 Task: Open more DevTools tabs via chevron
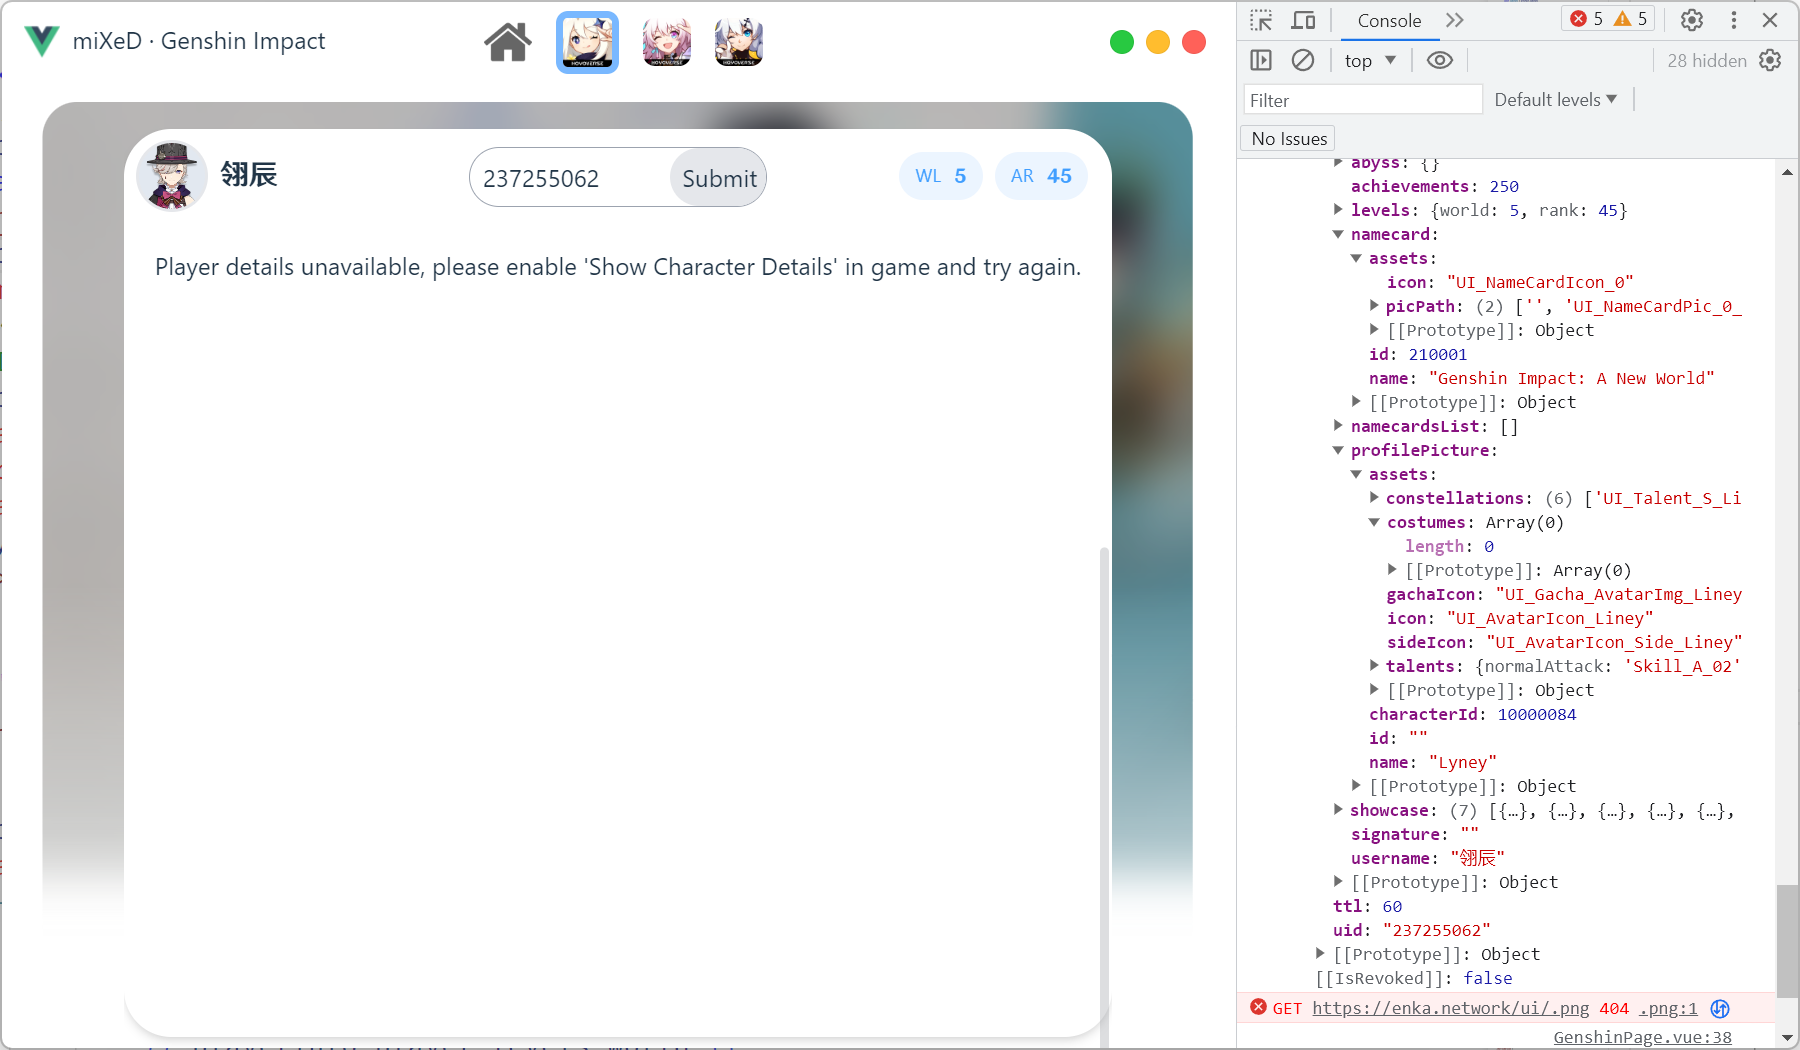[x=1456, y=19]
